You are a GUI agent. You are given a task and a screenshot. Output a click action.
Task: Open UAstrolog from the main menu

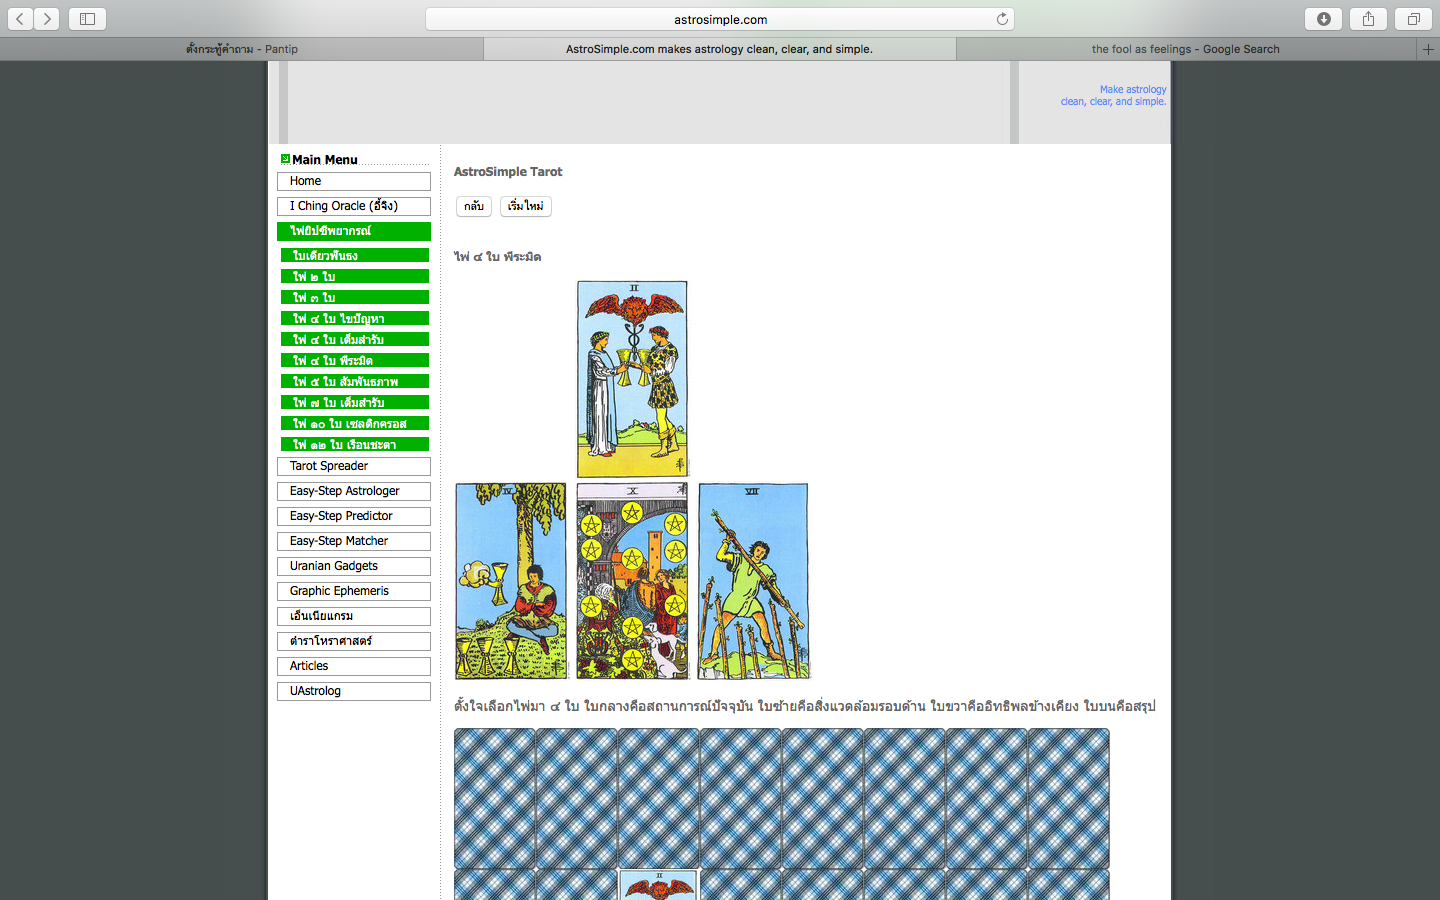tap(354, 691)
